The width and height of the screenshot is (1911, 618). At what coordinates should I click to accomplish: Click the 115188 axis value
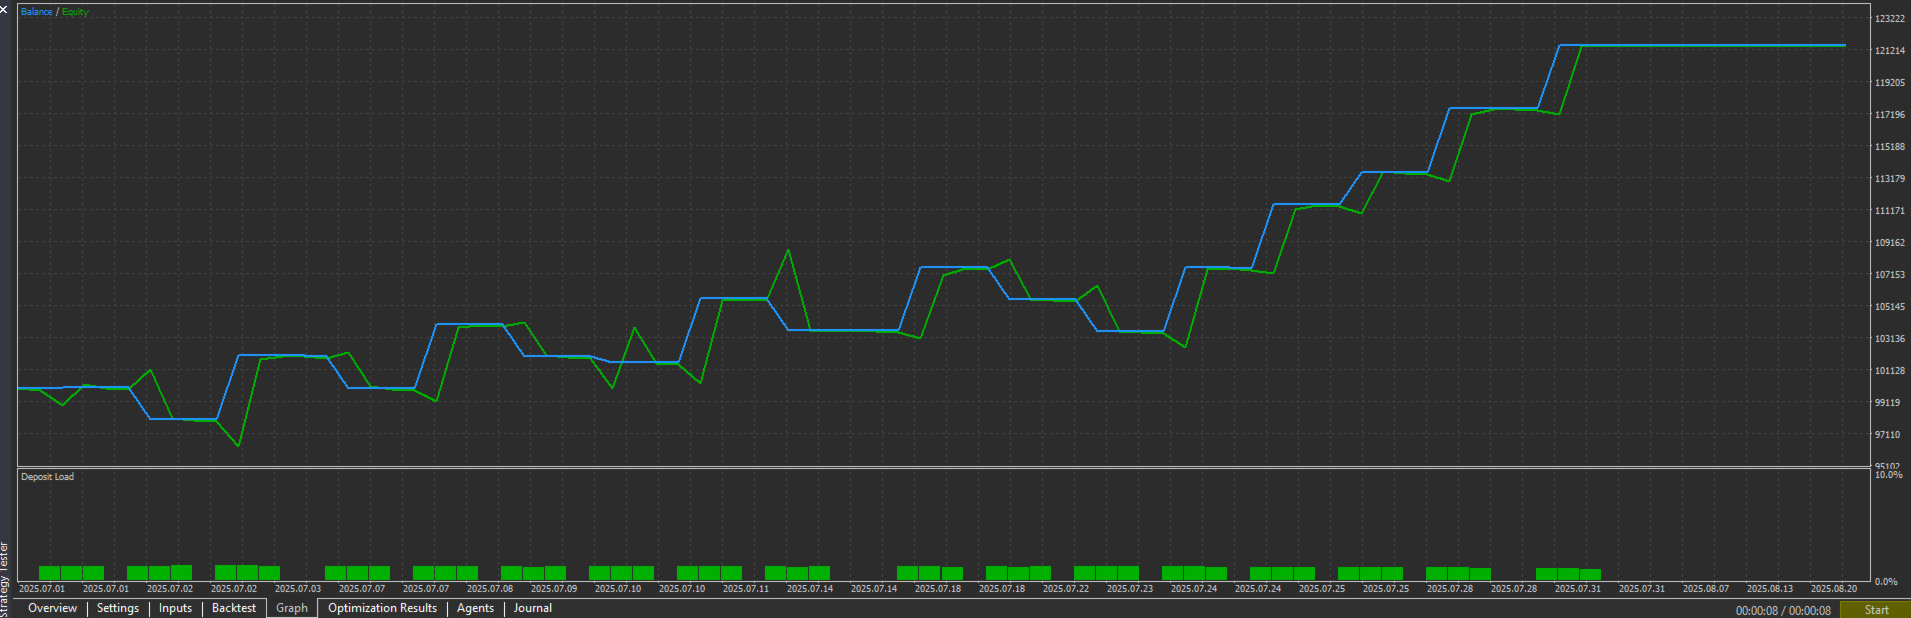pyautogui.click(x=1890, y=147)
